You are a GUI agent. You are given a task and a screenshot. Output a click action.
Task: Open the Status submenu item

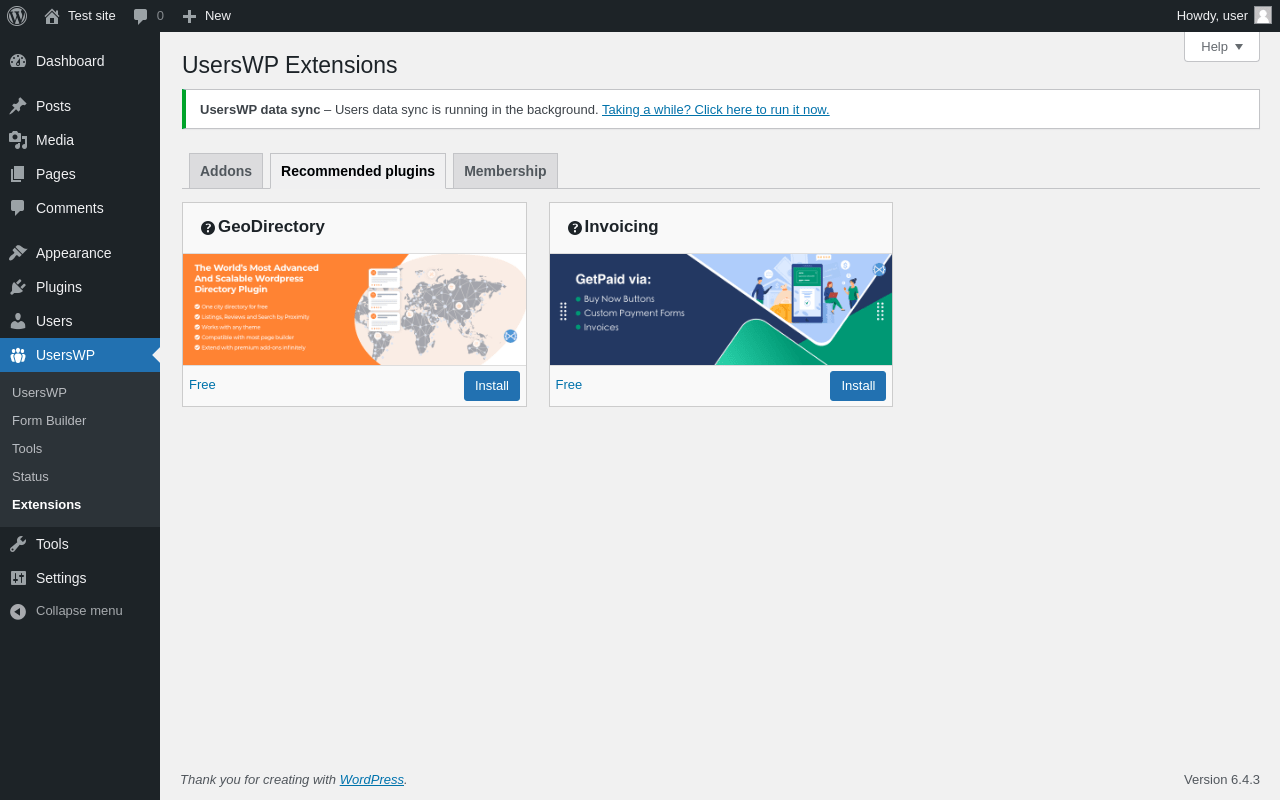pyautogui.click(x=30, y=477)
